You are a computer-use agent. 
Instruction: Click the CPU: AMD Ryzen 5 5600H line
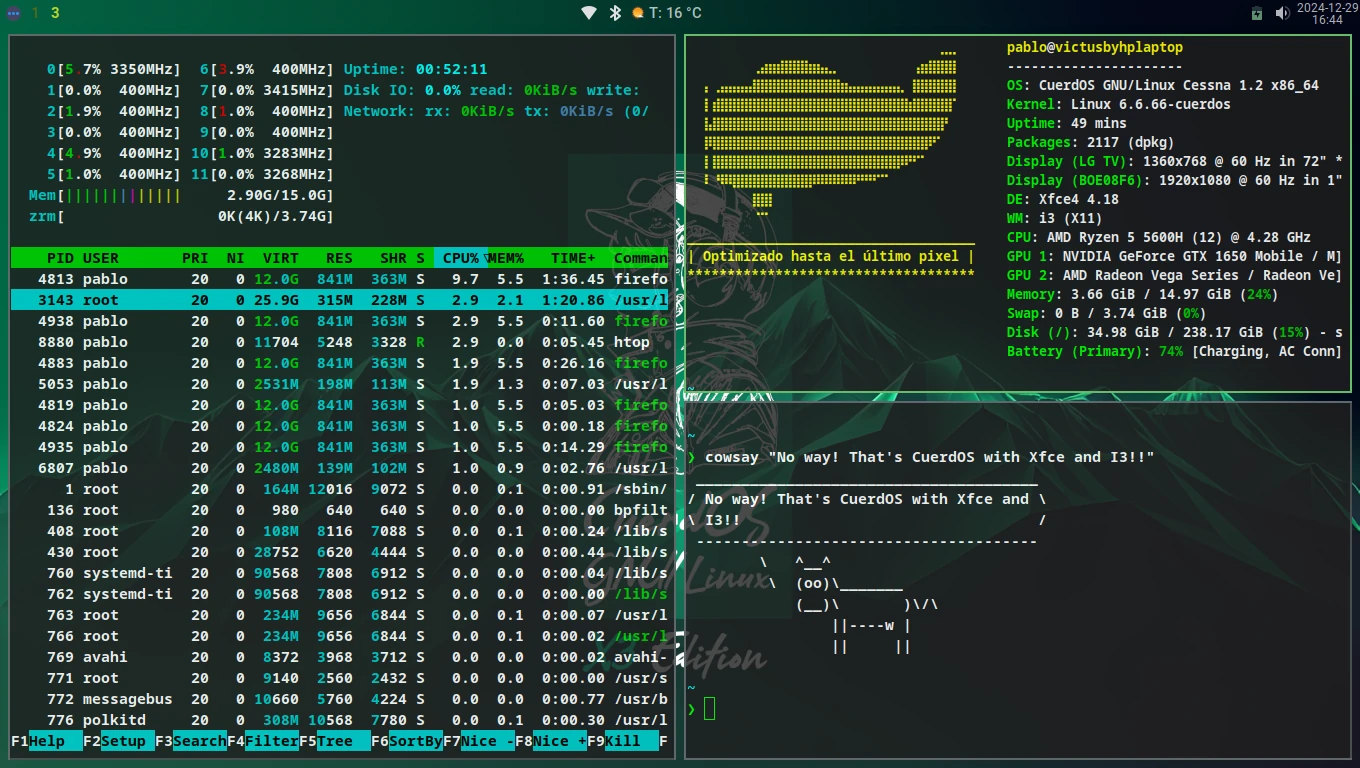(1159, 237)
